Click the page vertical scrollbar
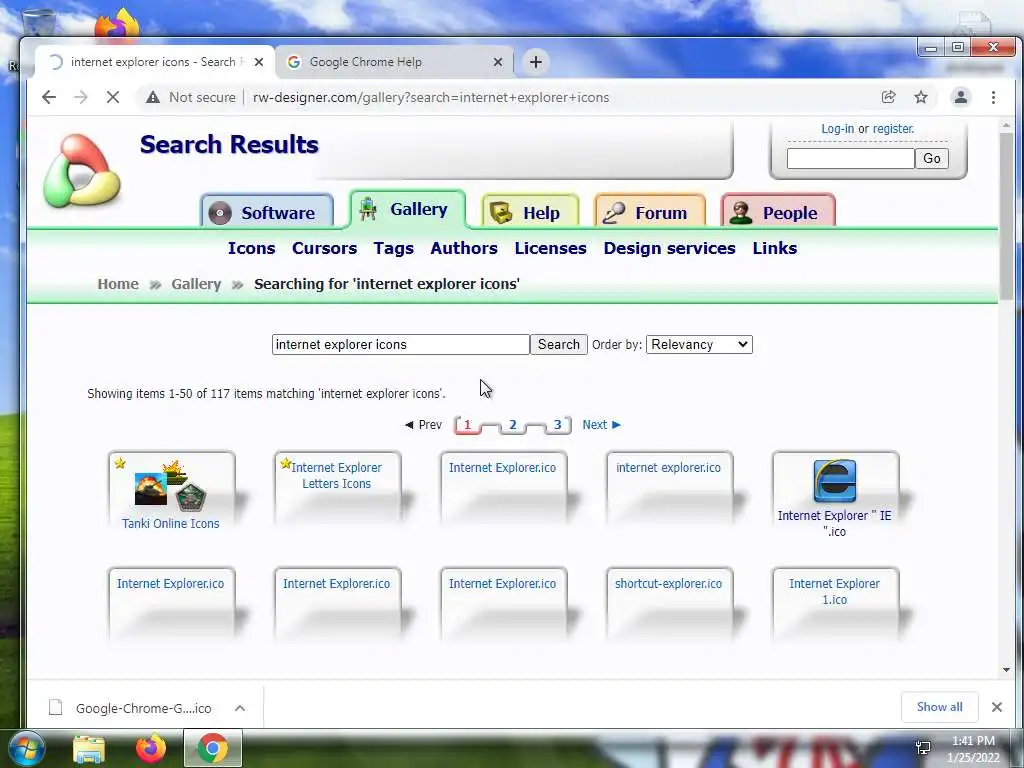This screenshot has width=1024, height=768. pyautogui.click(x=1006, y=216)
